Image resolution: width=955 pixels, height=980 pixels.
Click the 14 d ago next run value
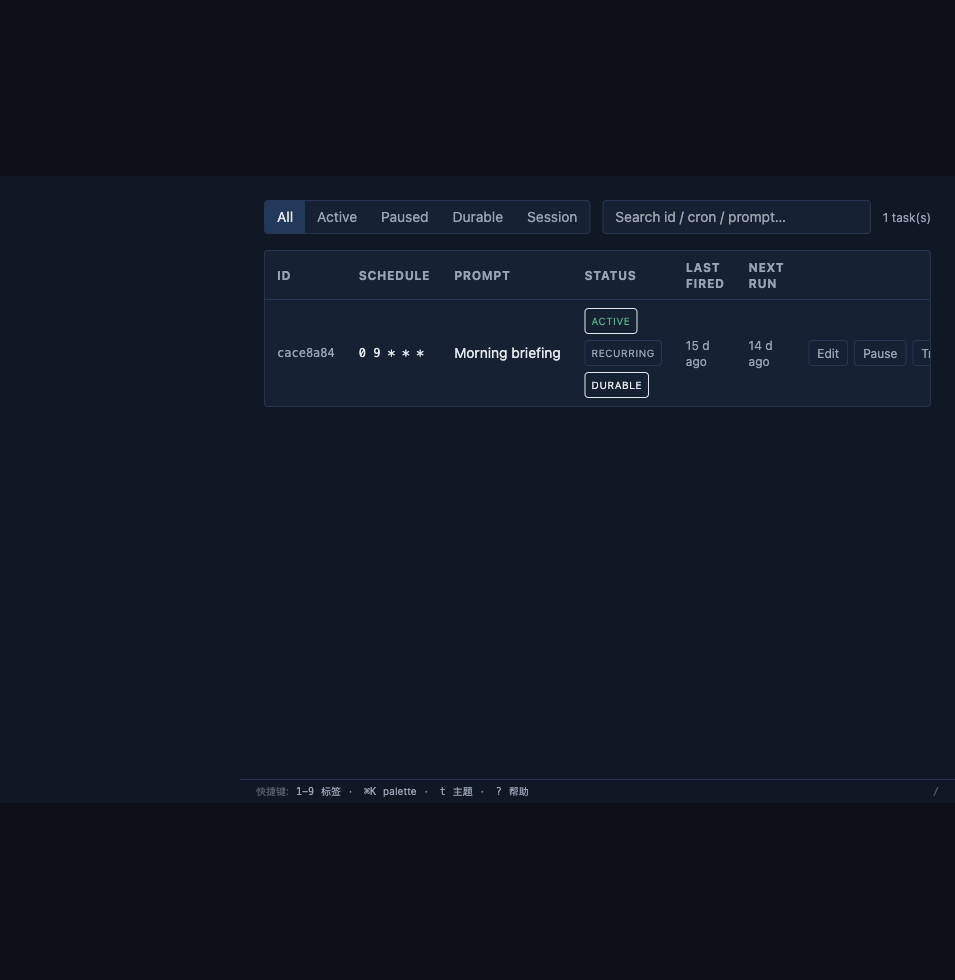760,354
